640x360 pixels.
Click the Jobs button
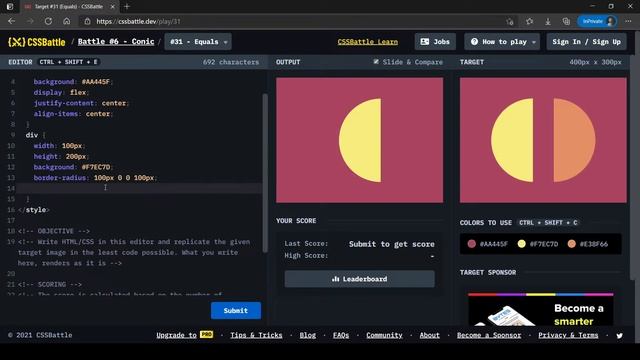pyautogui.click(x=435, y=42)
